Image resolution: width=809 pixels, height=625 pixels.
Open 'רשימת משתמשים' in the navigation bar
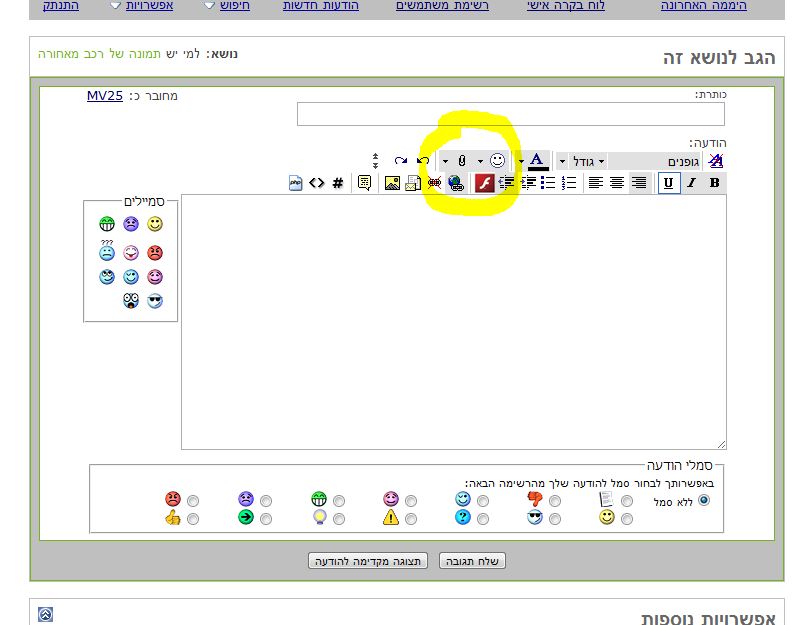[442, 6]
